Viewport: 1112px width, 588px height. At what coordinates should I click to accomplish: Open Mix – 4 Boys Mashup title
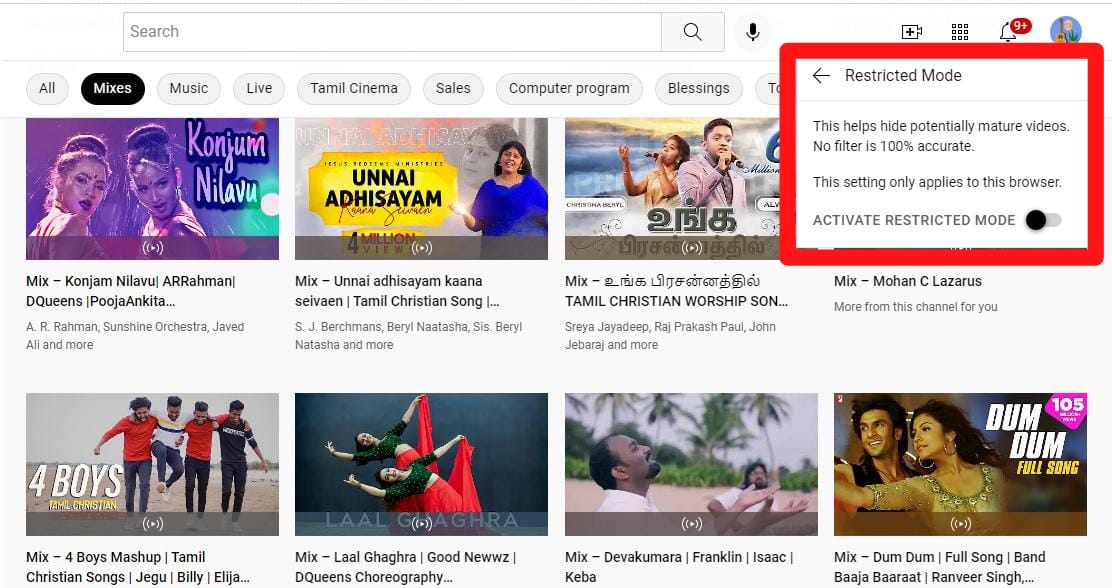point(138,567)
